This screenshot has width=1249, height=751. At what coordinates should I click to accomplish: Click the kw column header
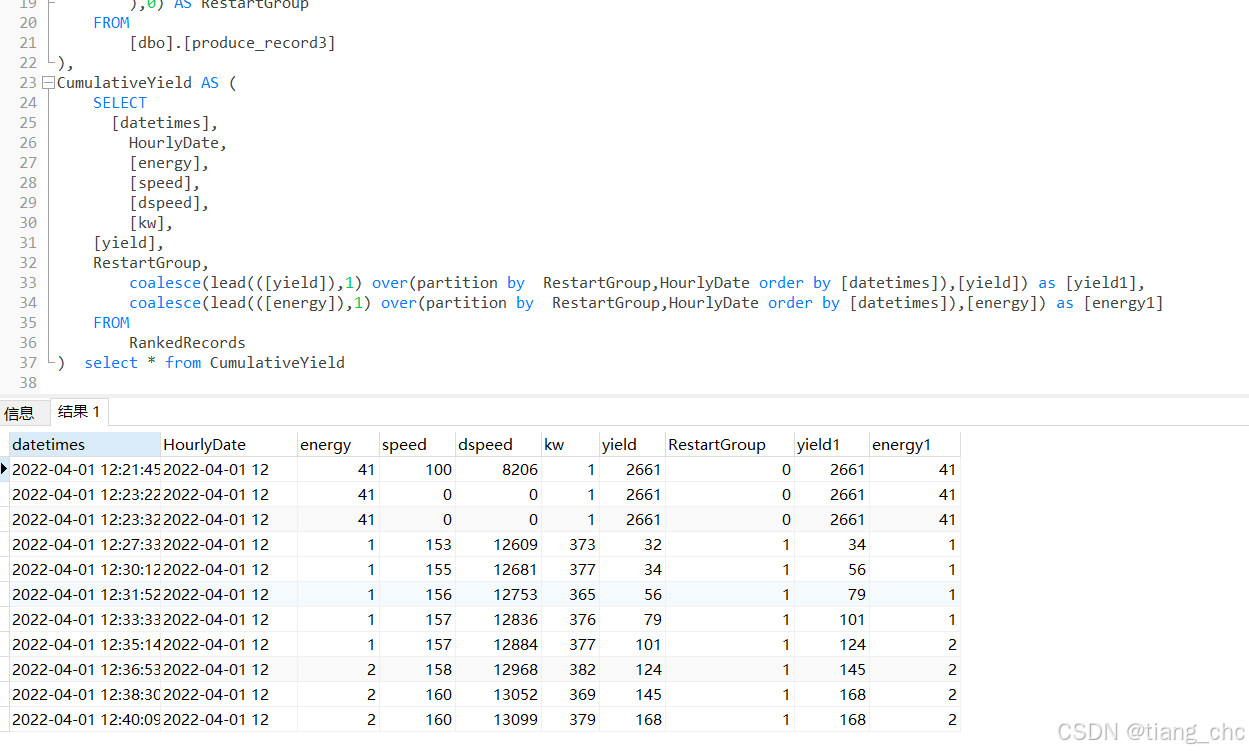570,445
